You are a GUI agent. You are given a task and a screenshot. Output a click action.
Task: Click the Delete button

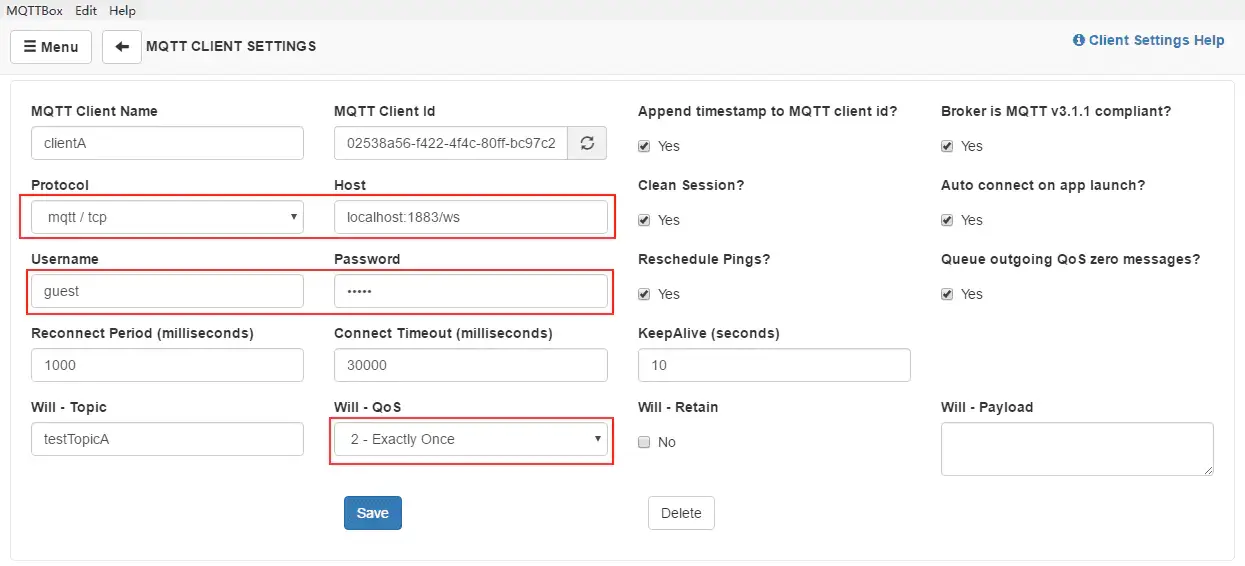(681, 513)
